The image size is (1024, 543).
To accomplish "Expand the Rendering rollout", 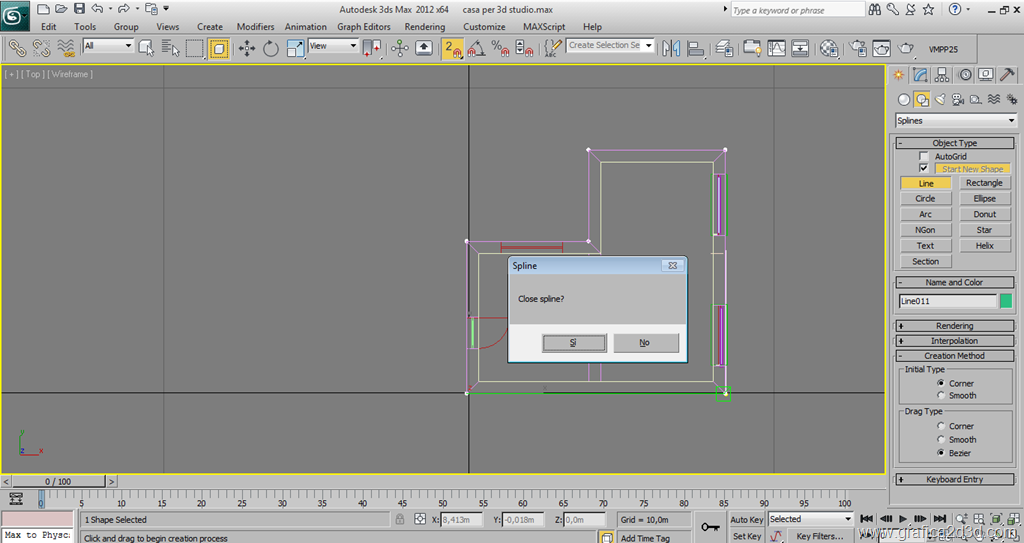I will tap(954, 326).
